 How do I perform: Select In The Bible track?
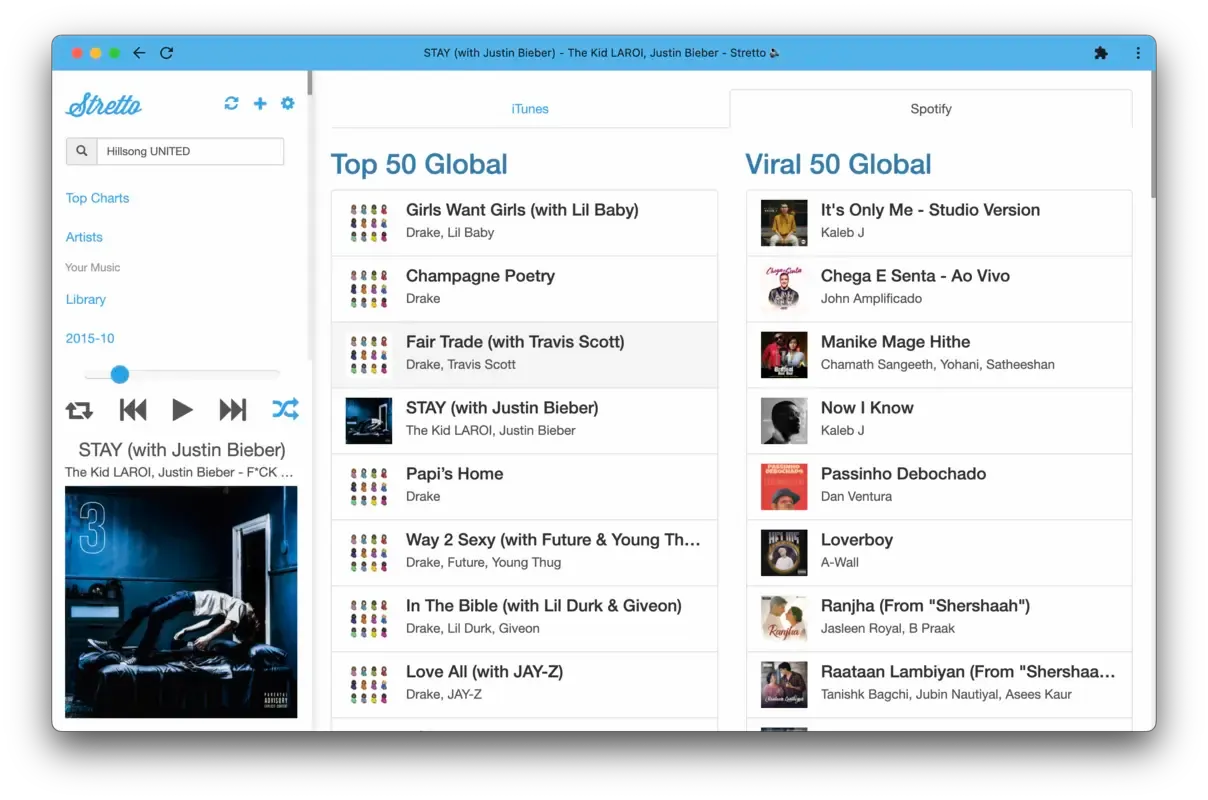[x=524, y=619]
